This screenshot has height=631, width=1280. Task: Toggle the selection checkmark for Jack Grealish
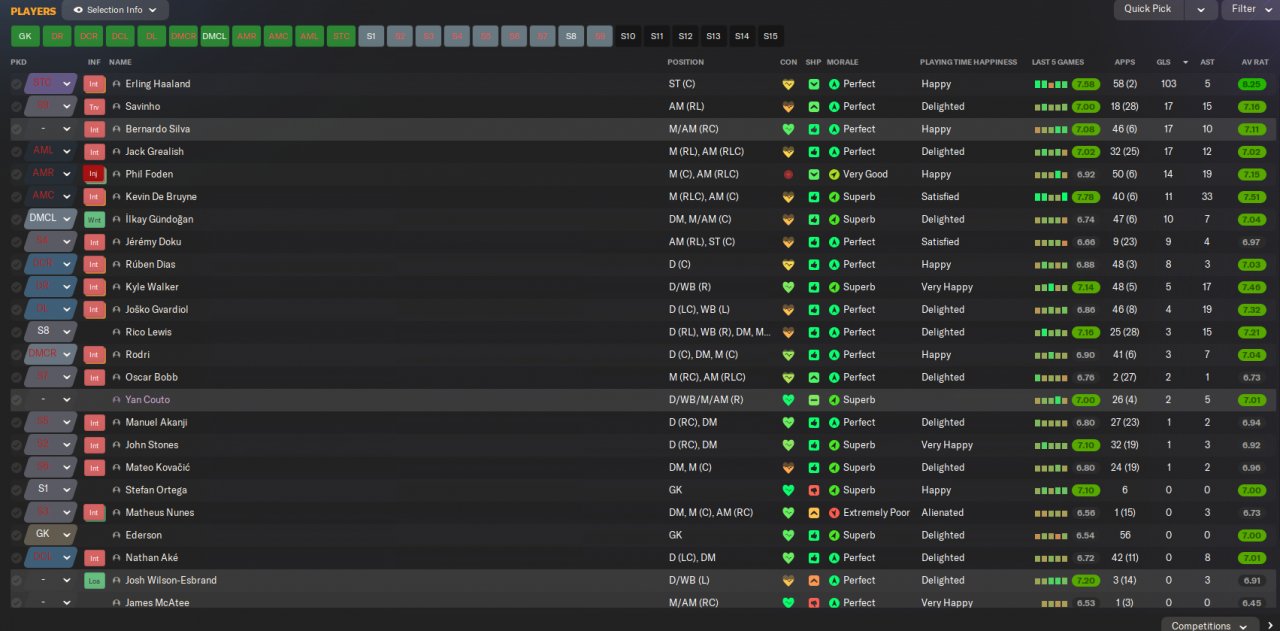(16, 152)
